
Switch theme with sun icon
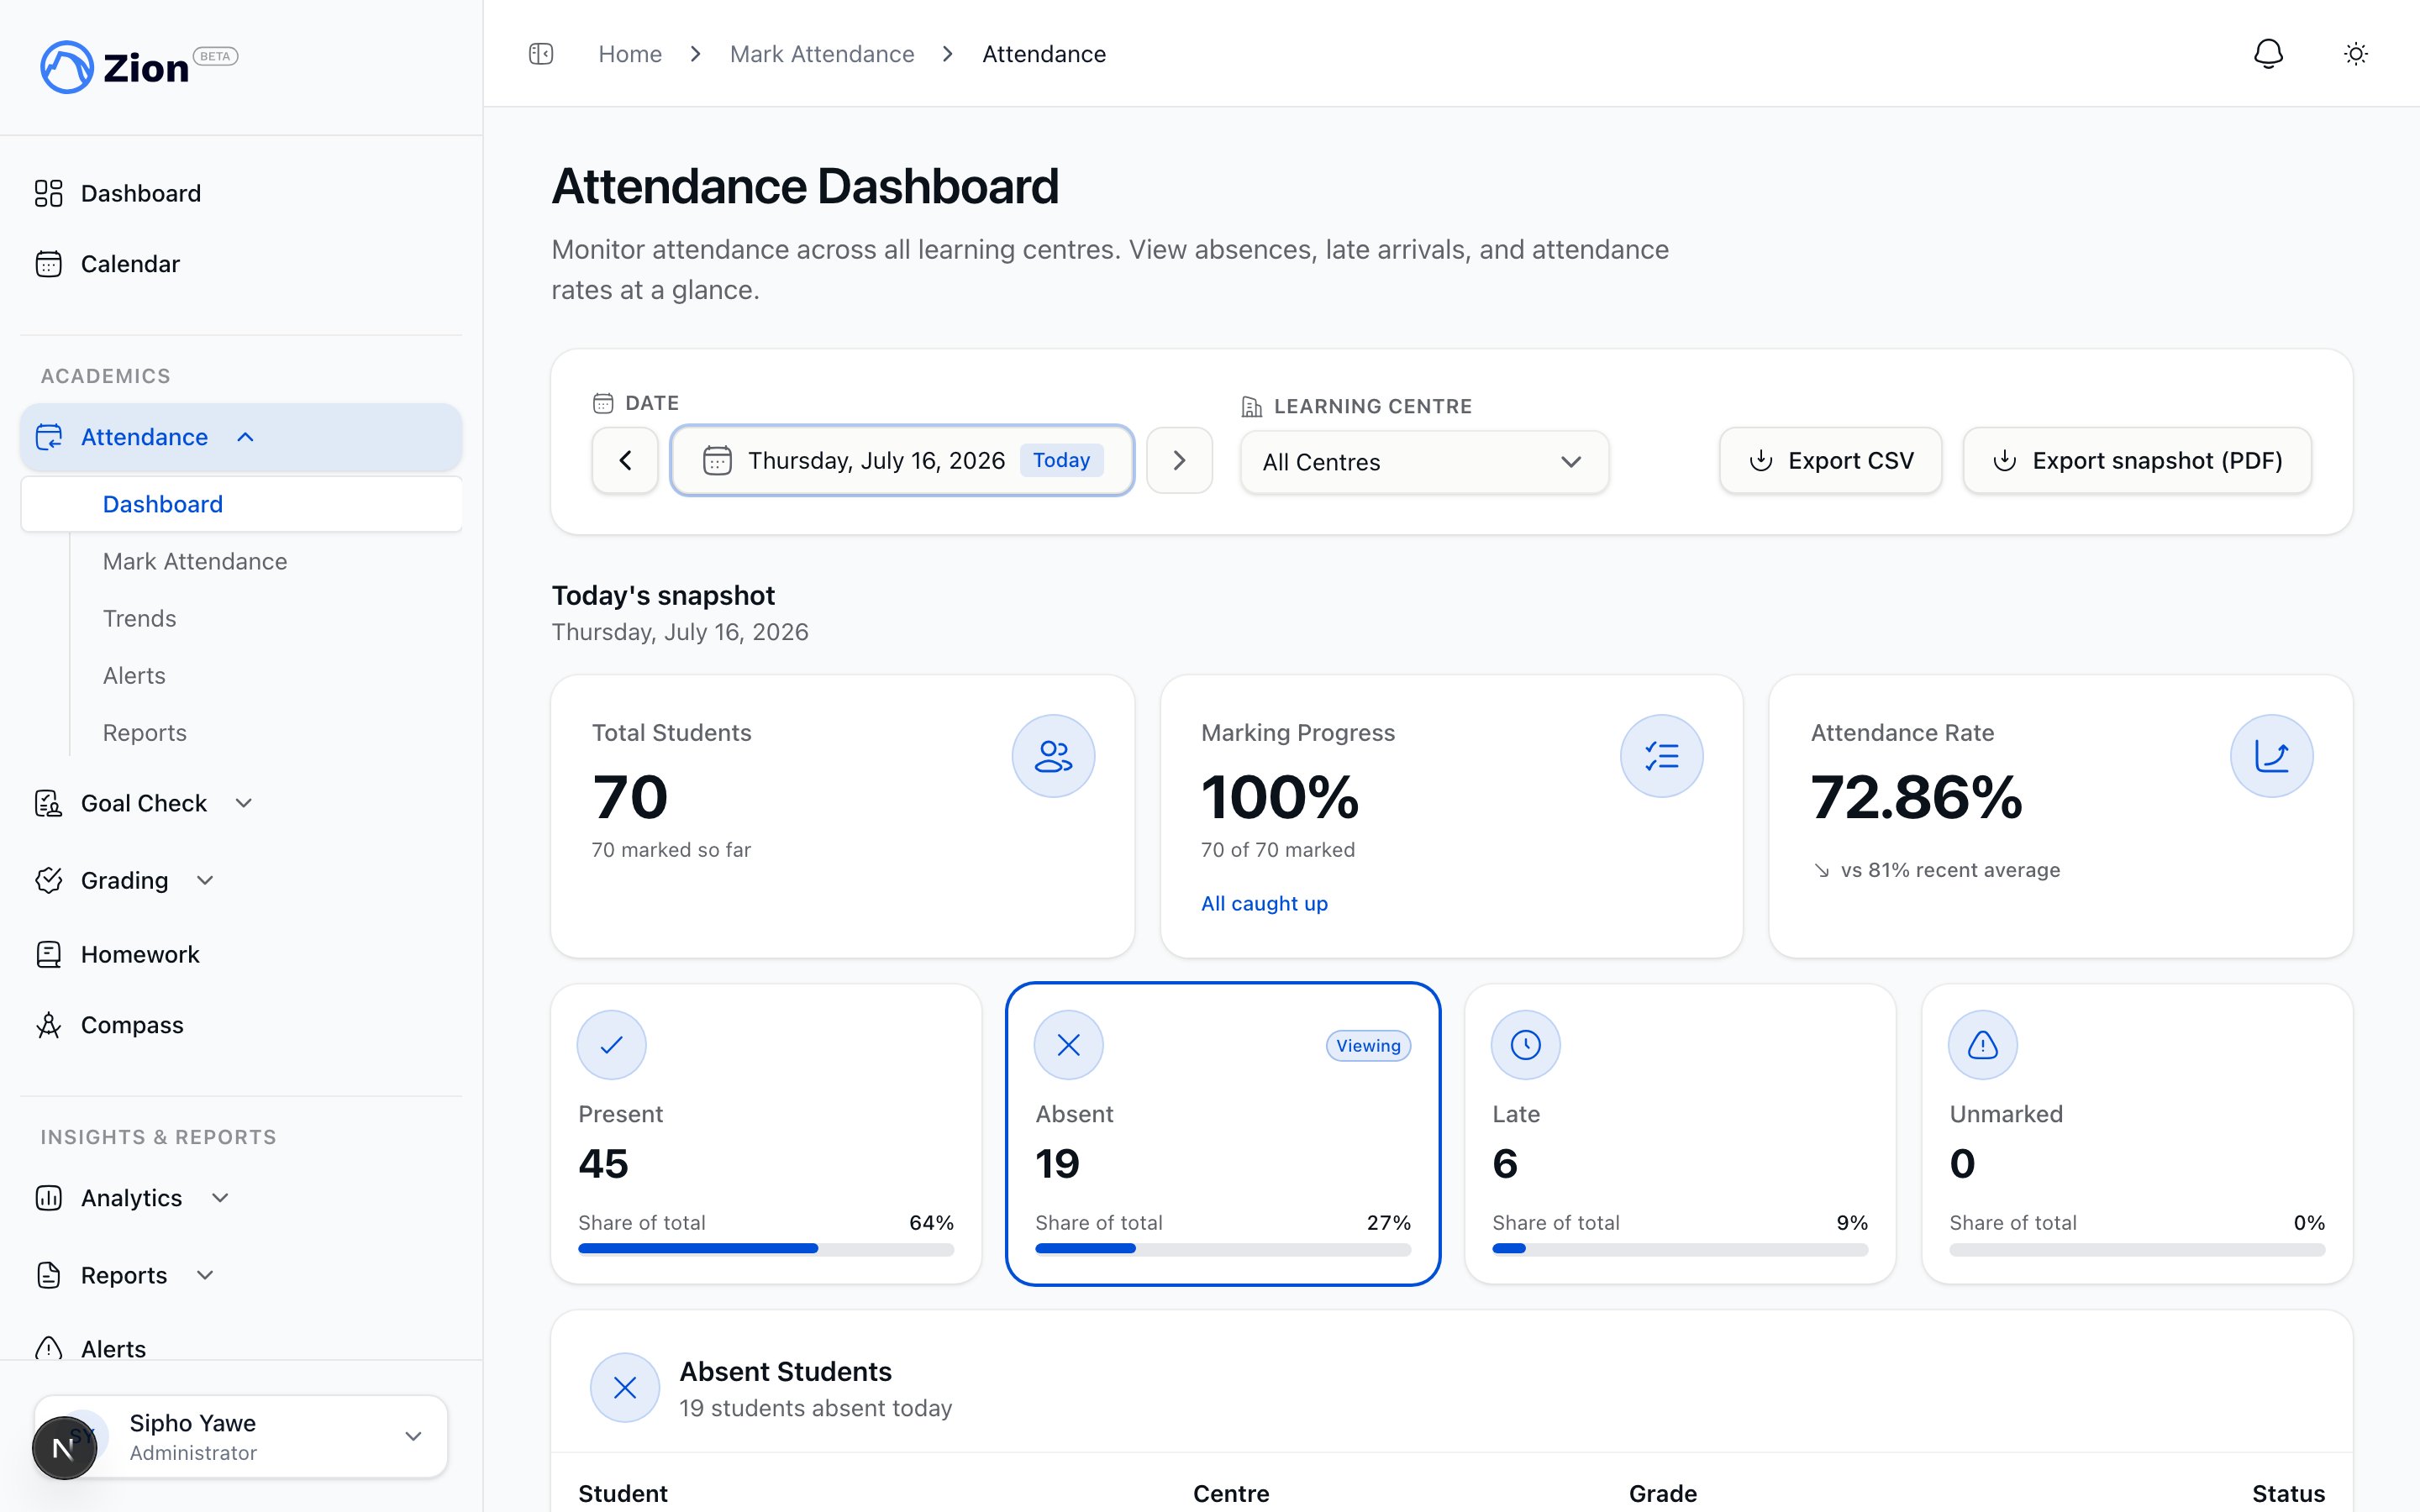[x=2356, y=54]
